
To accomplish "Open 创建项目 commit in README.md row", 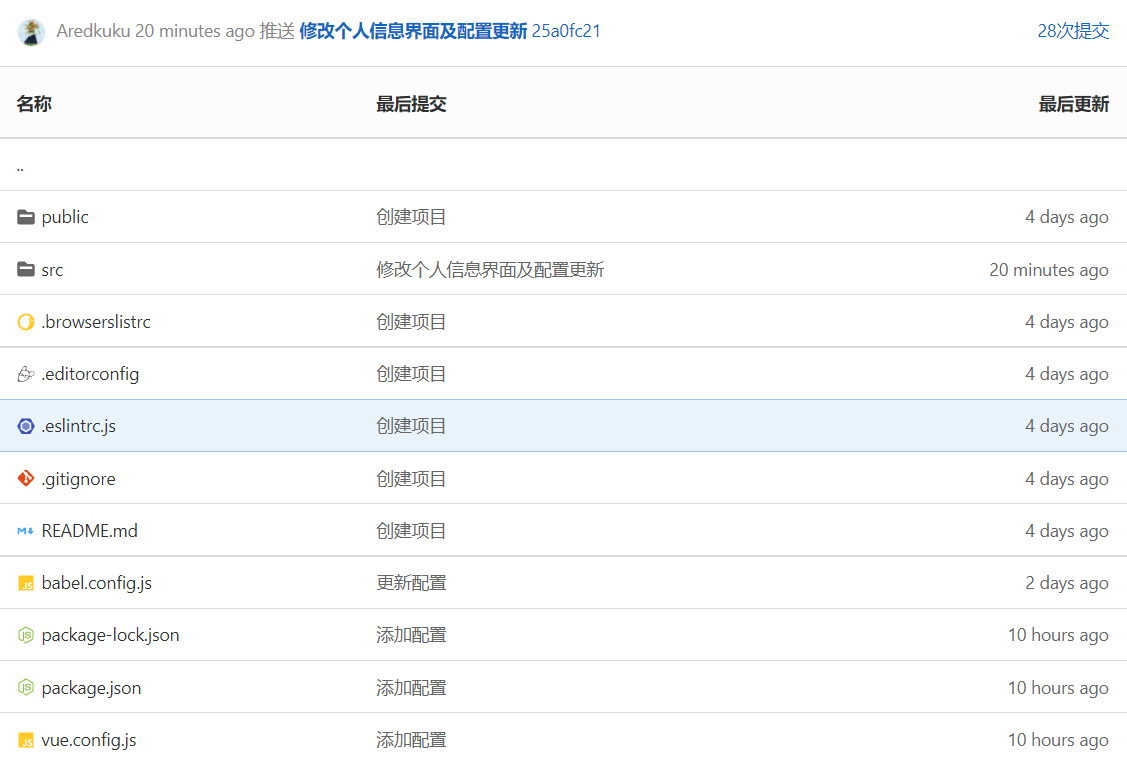I will point(411,531).
